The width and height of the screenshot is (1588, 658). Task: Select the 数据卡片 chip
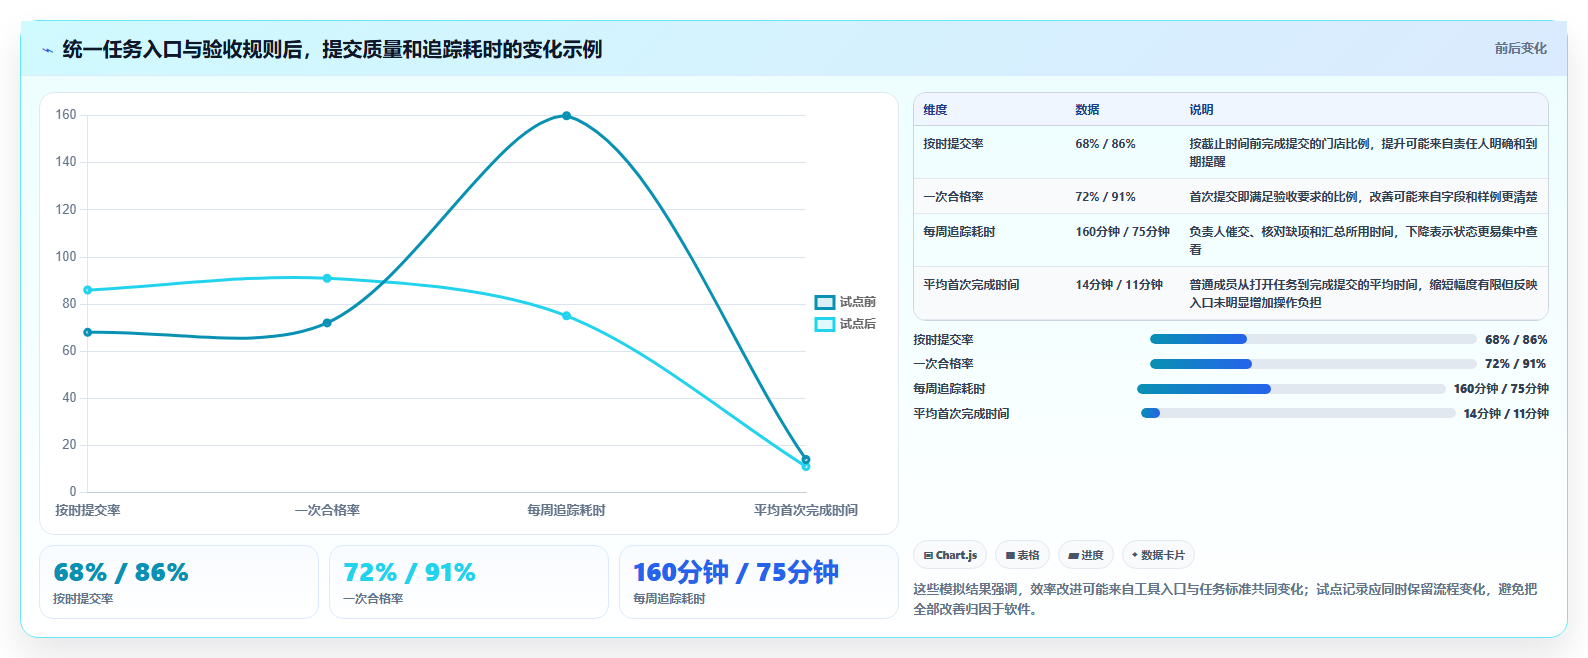[x=1158, y=555]
